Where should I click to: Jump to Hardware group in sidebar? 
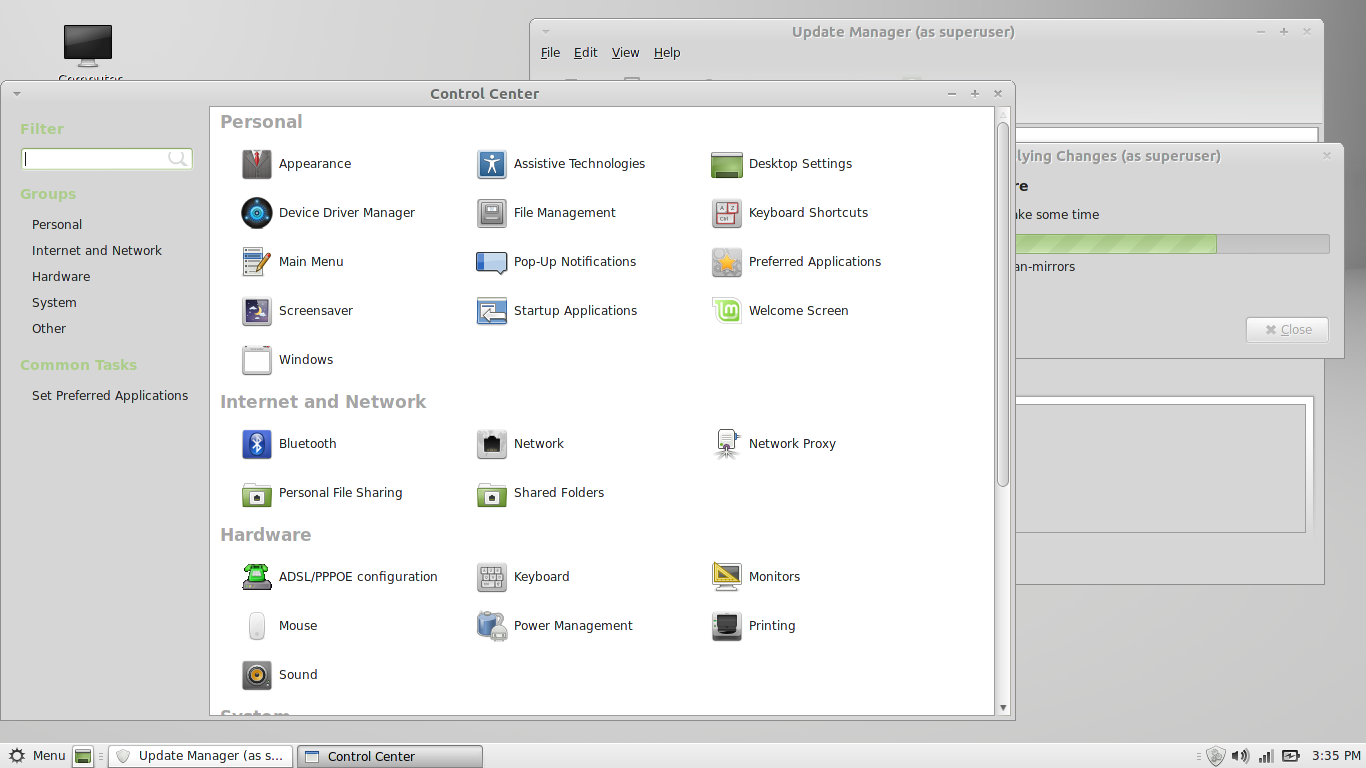61,277
